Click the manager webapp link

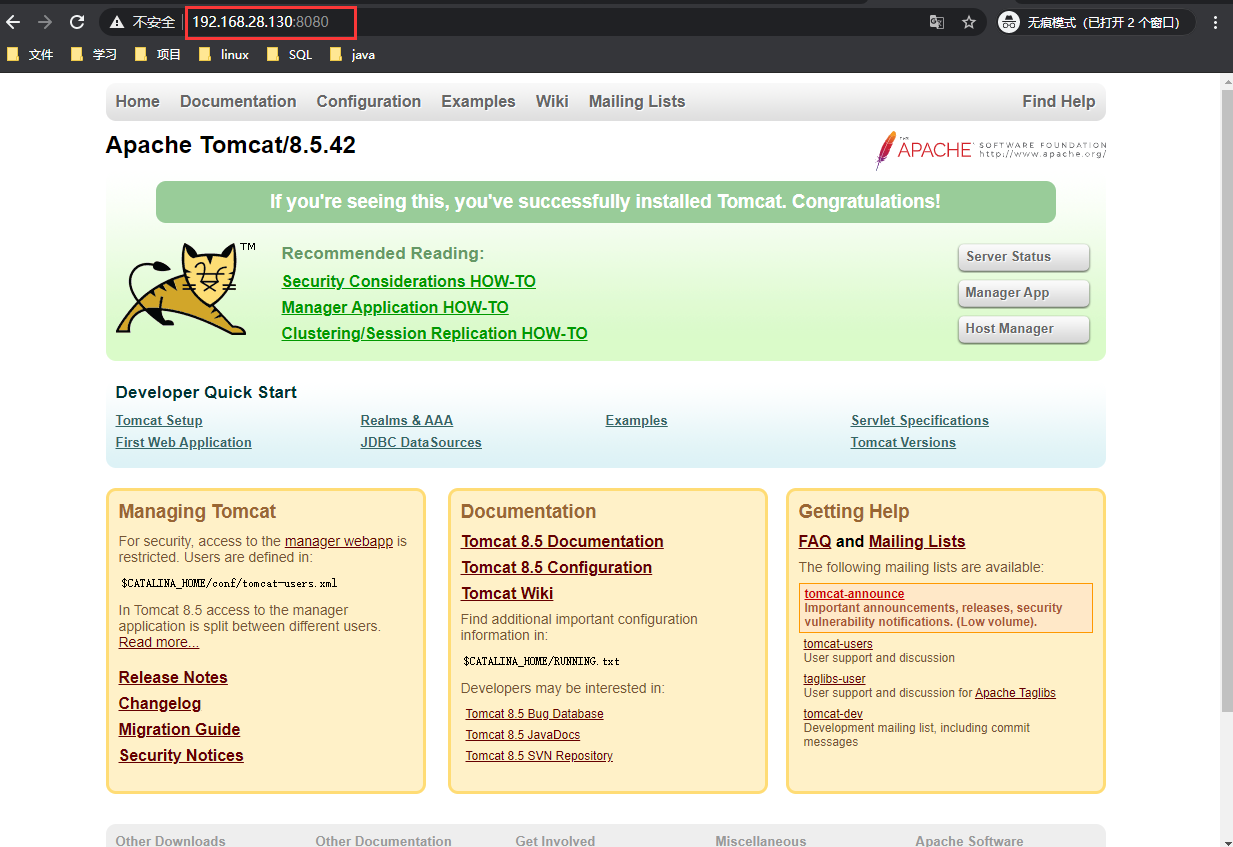tap(339, 541)
